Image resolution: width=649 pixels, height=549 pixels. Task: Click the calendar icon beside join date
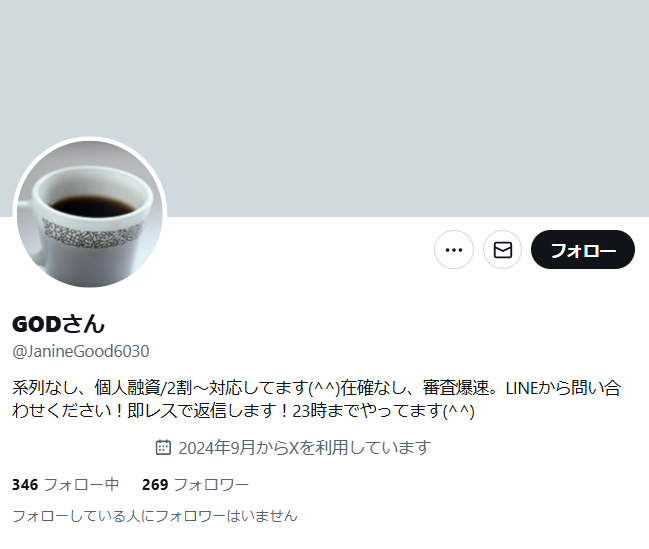(x=163, y=448)
